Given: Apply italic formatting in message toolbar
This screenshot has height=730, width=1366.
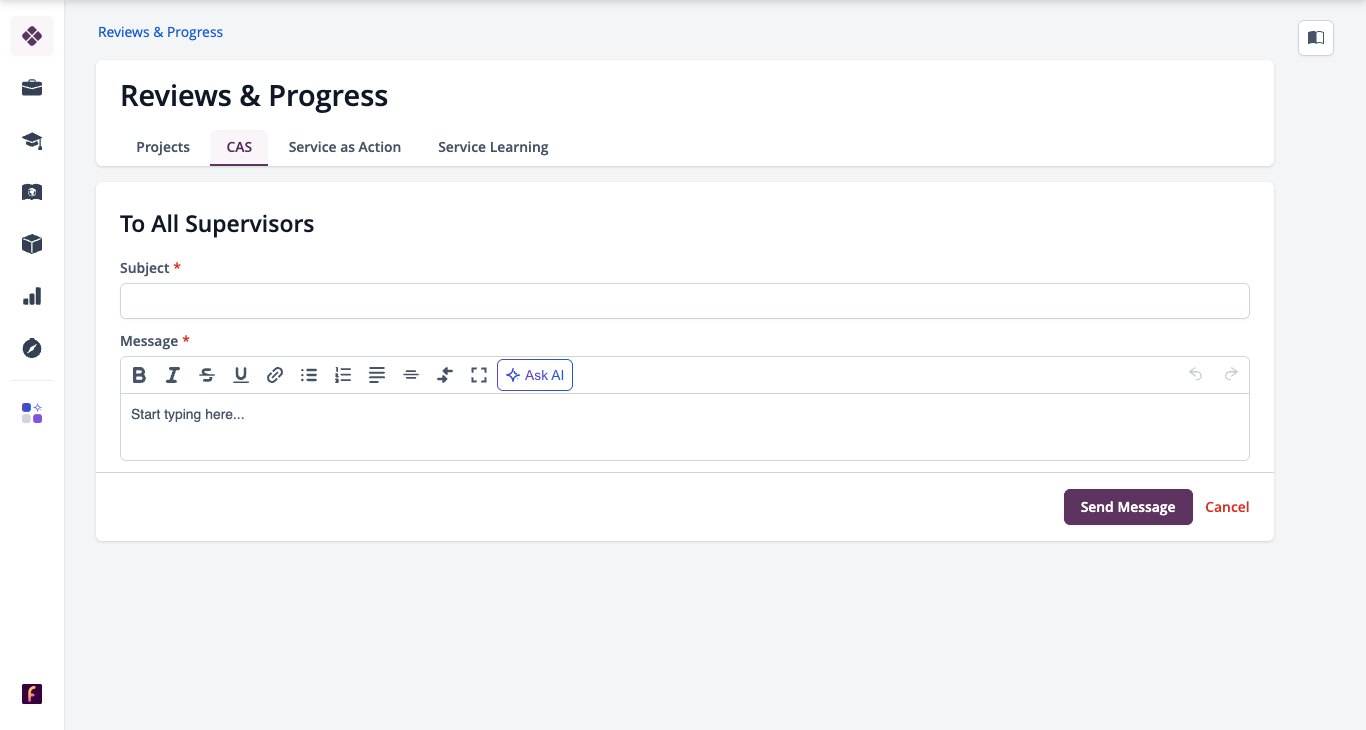Looking at the screenshot, I should [x=173, y=375].
